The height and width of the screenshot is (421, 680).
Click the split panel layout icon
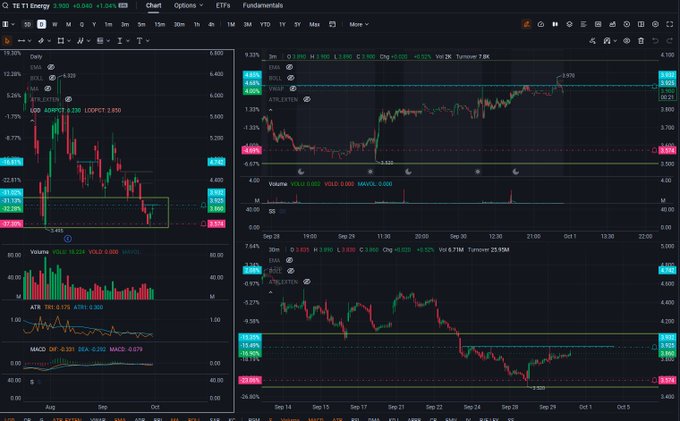641,25
